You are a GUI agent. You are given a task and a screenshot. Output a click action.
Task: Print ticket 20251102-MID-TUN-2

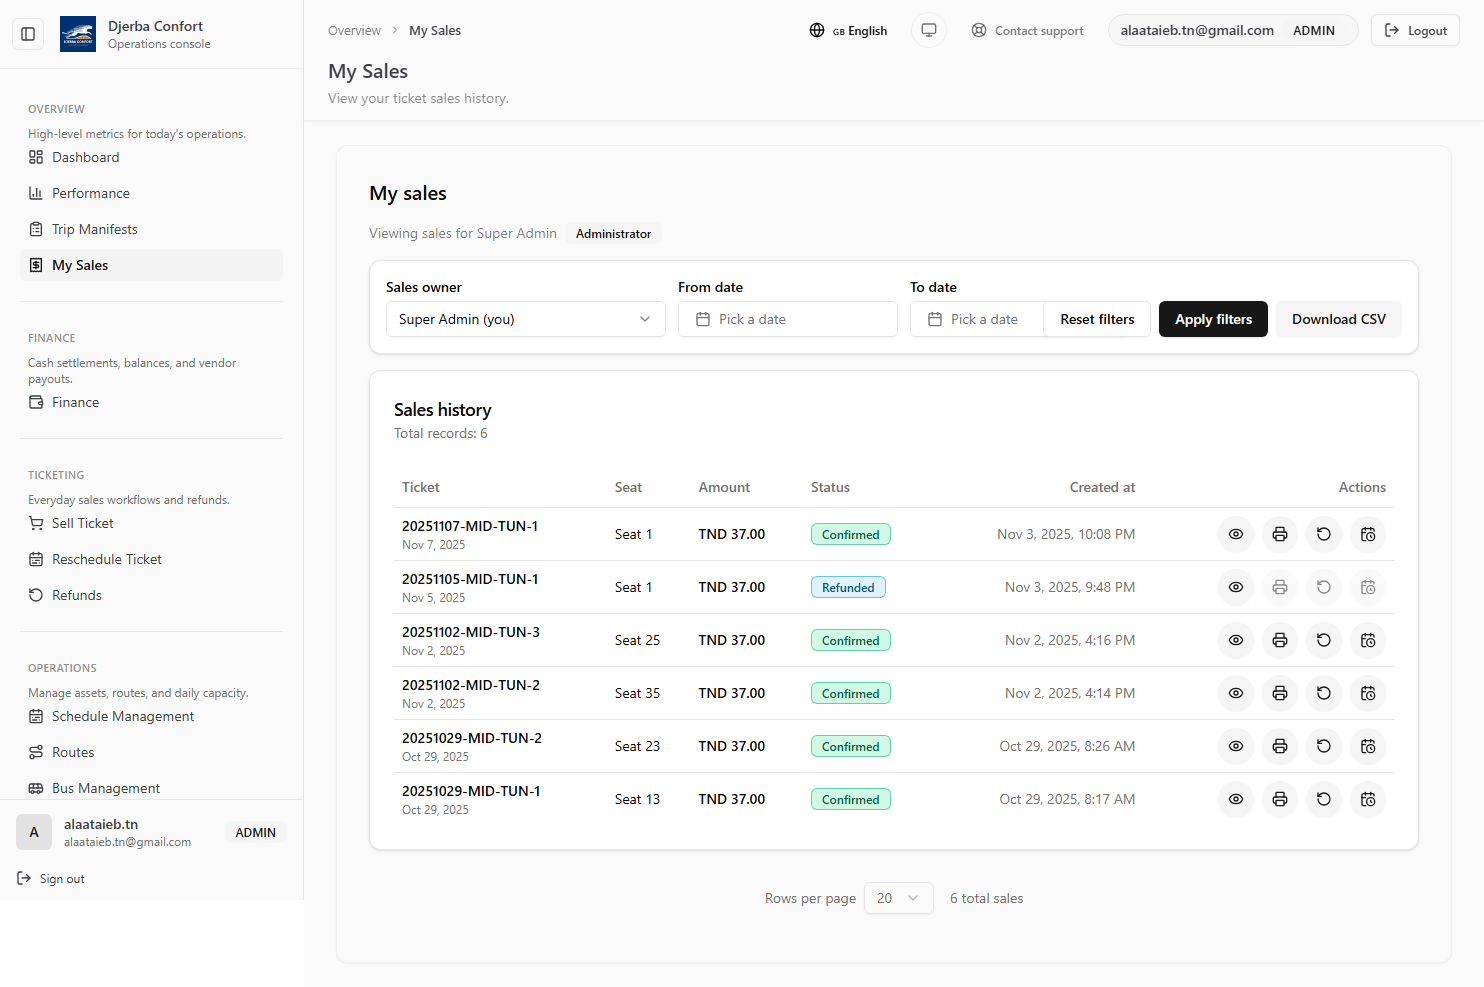coord(1280,693)
